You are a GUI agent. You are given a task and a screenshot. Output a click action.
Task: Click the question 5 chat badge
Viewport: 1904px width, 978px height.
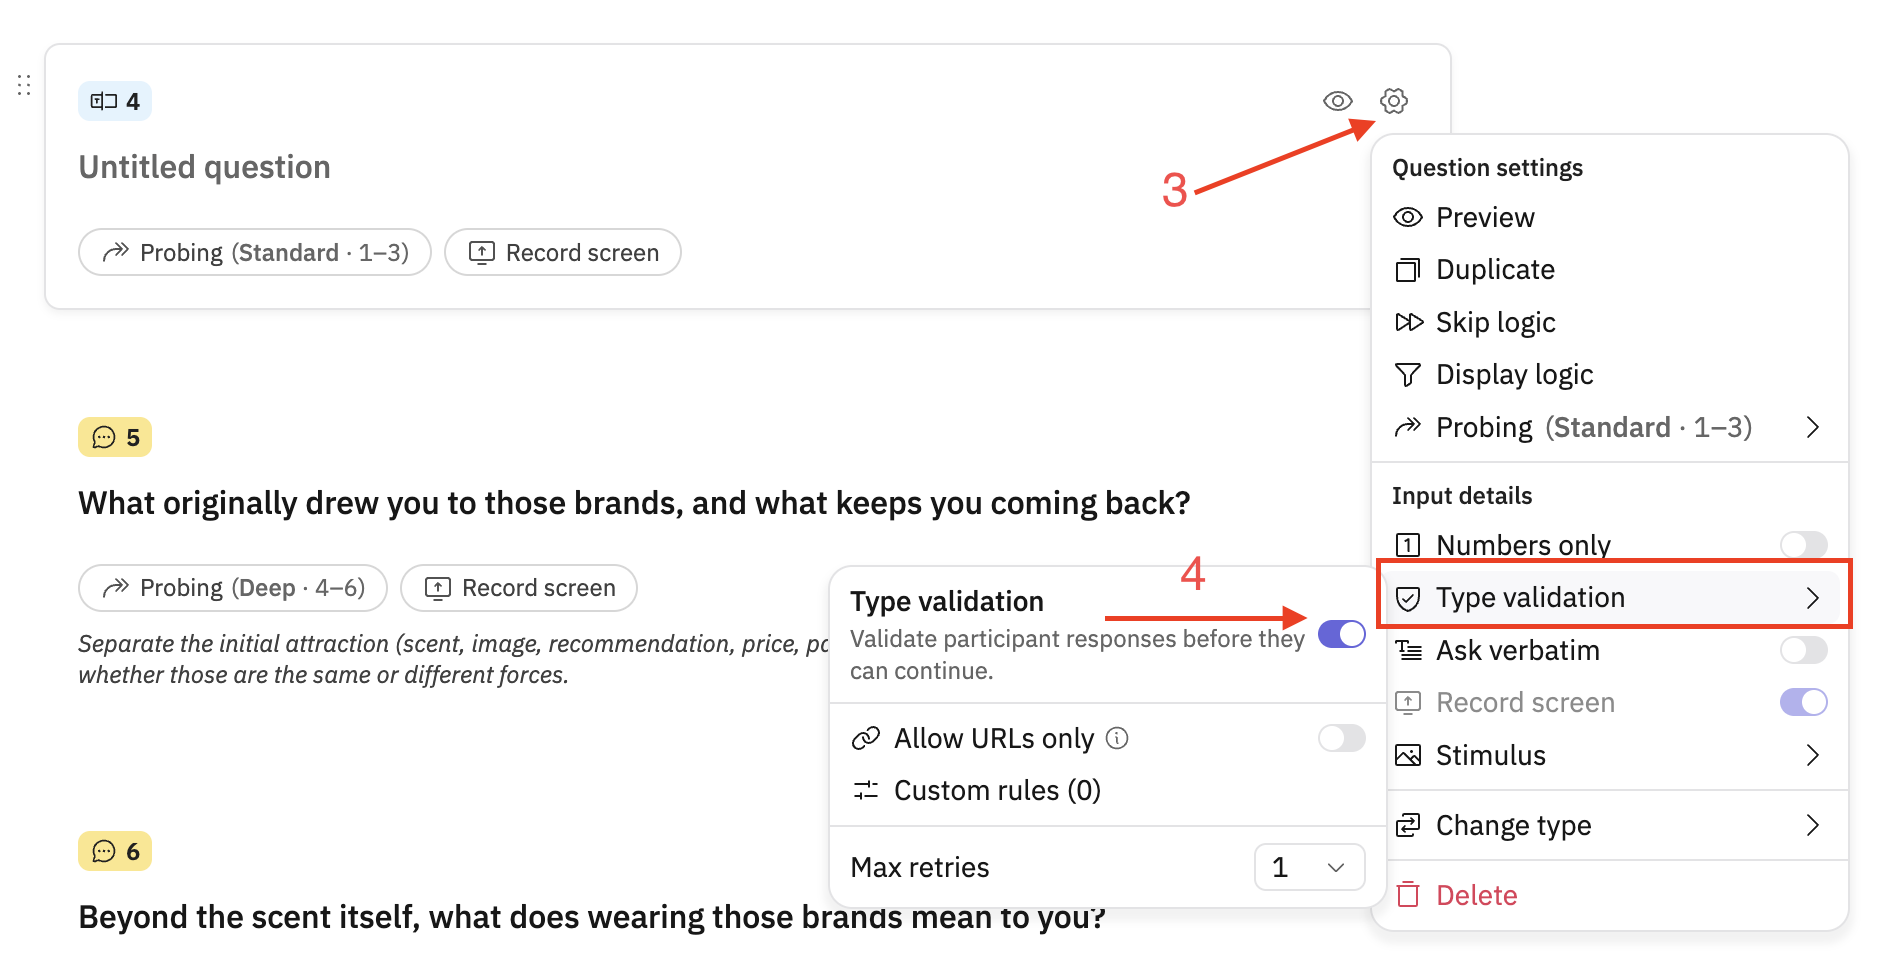tap(115, 437)
